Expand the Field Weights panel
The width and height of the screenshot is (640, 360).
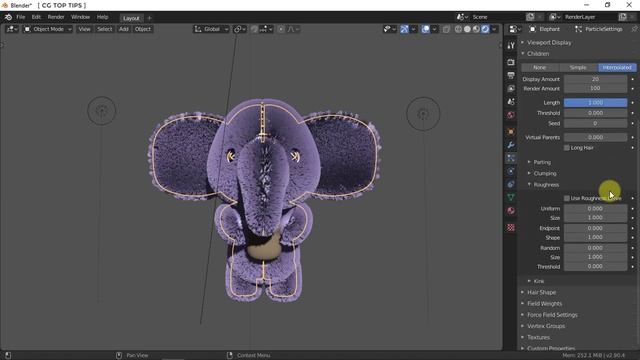tap(544, 304)
